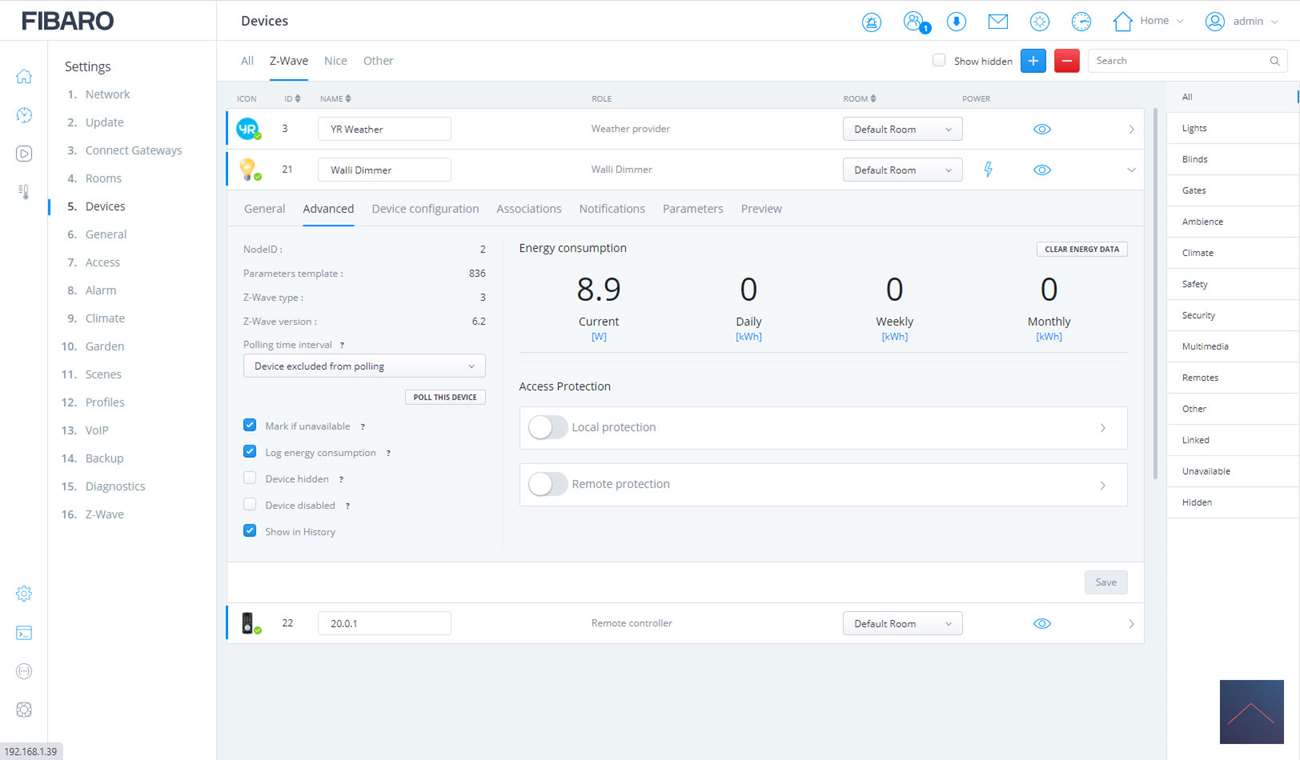Click the settings gear icon in left sidebar
The width and height of the screenshot is (1300, 760).
pyautogui.click(x=24, y=594)
